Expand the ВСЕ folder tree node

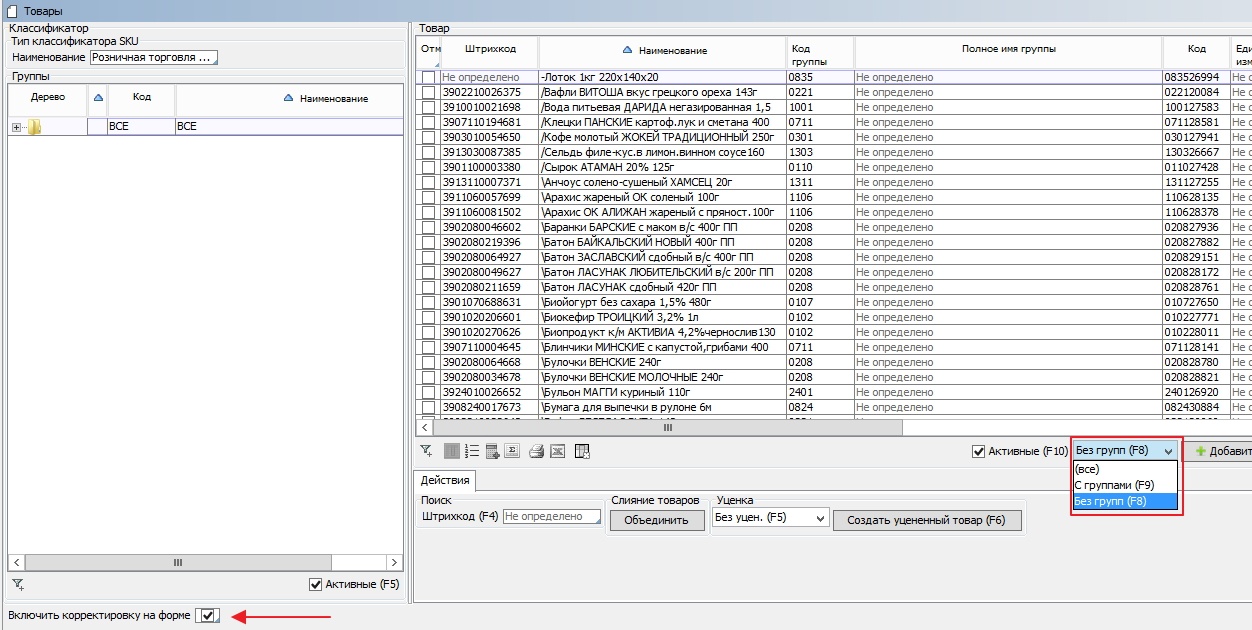16,127
